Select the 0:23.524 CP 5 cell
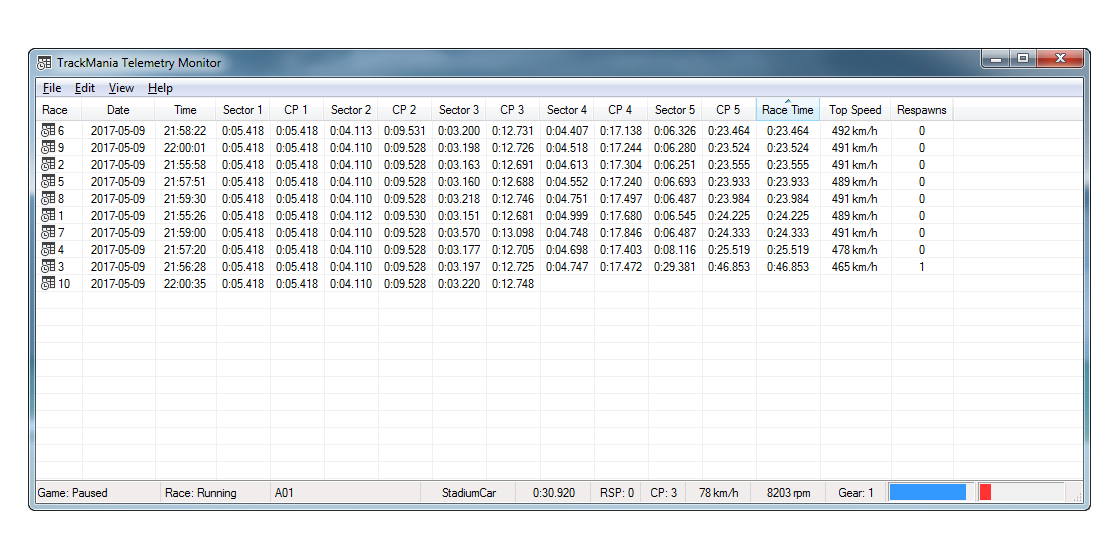 [x=729, y=148]
